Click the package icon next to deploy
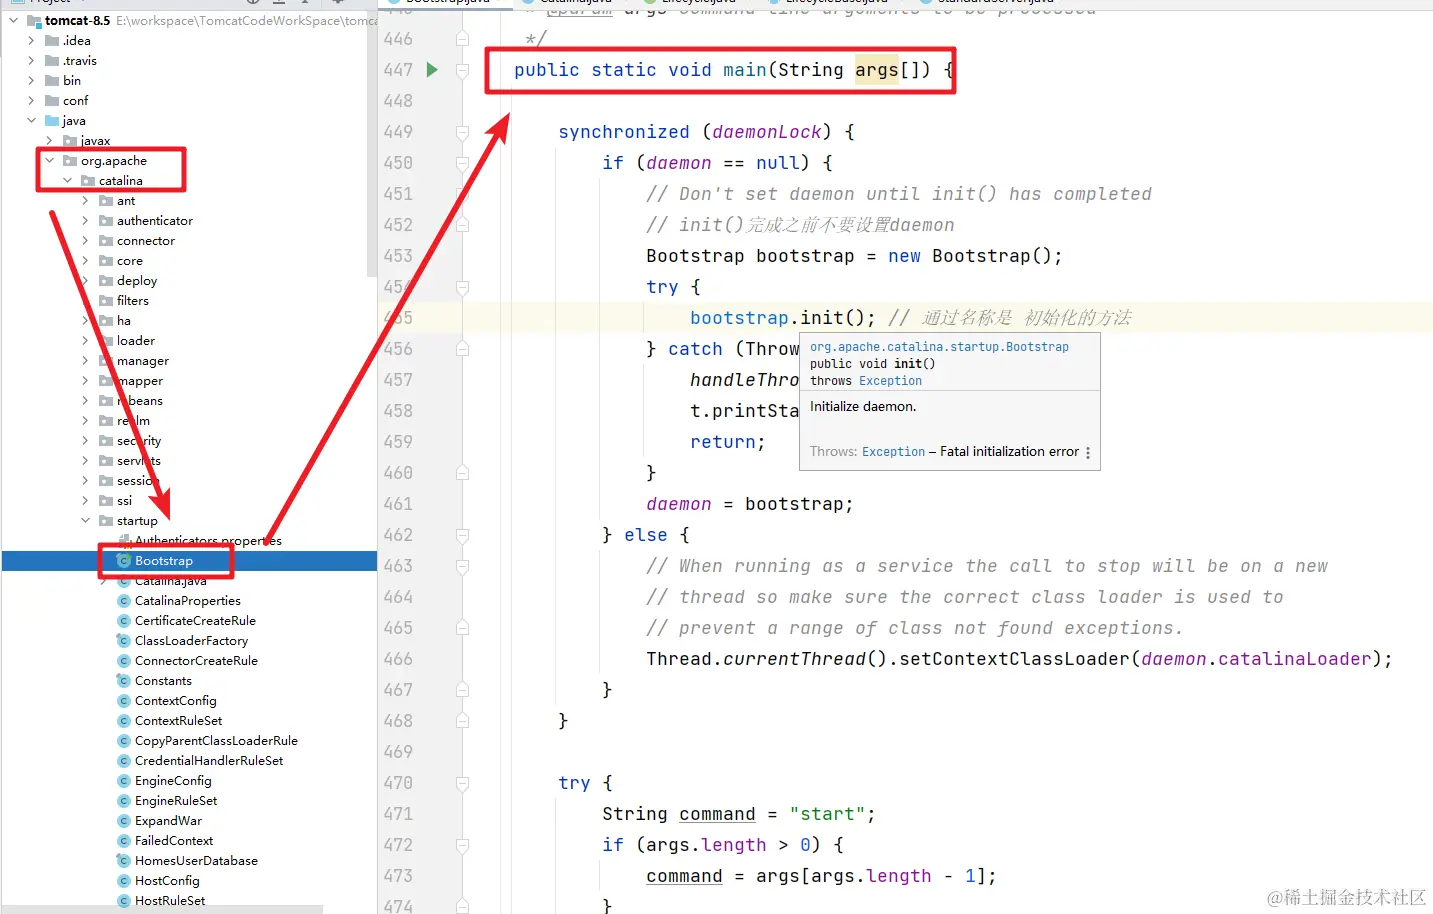This screenshot has height=914, width=1433. (106, 281)
